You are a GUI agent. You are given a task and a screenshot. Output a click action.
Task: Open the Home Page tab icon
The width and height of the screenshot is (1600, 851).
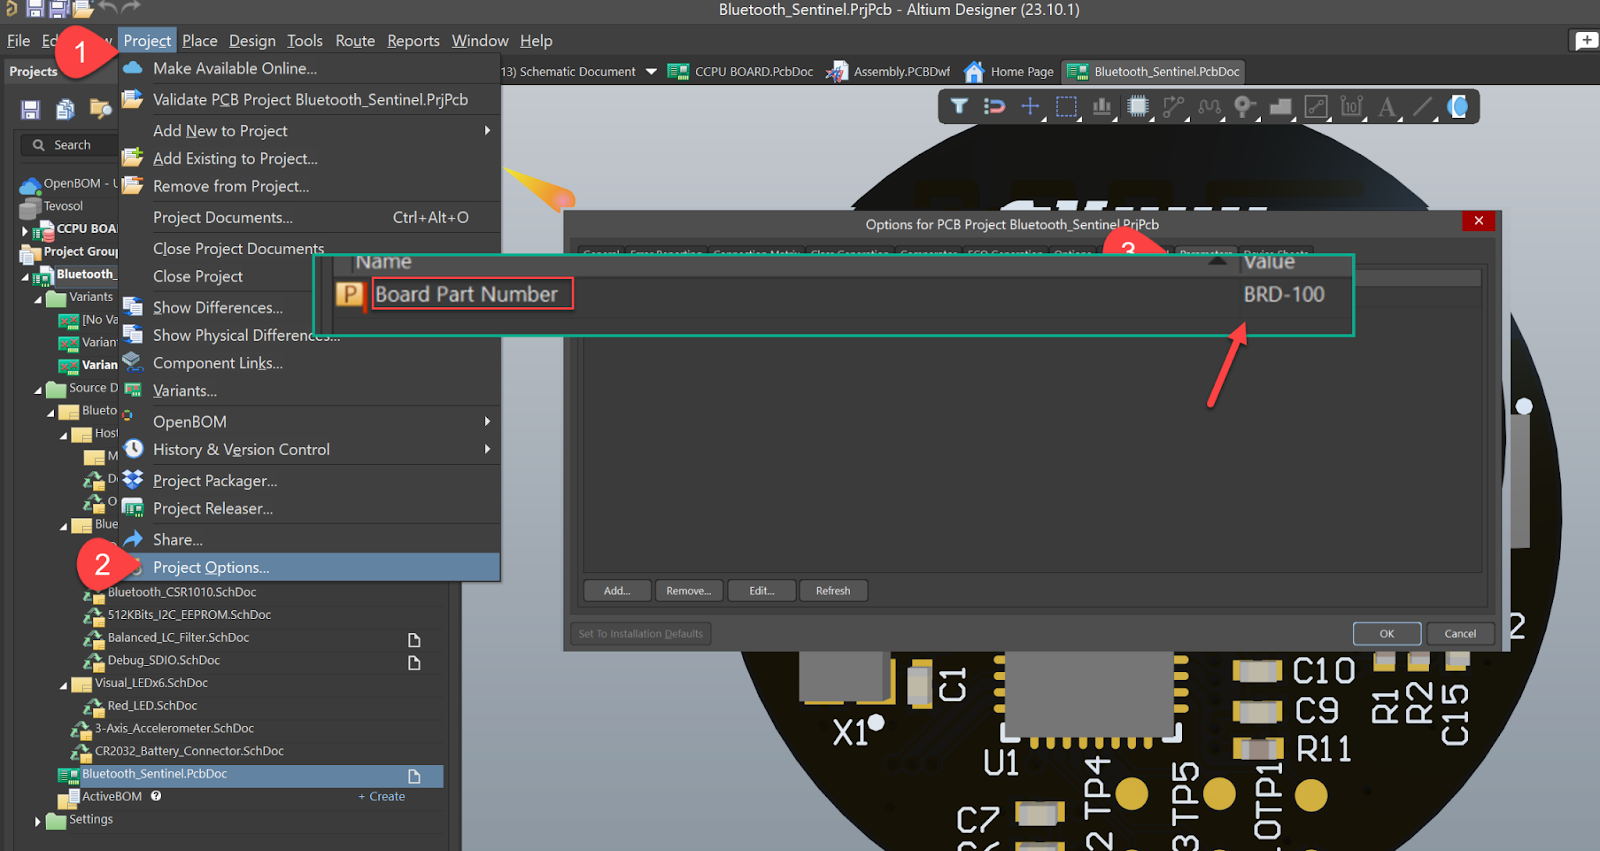click(x=974, y=72)
